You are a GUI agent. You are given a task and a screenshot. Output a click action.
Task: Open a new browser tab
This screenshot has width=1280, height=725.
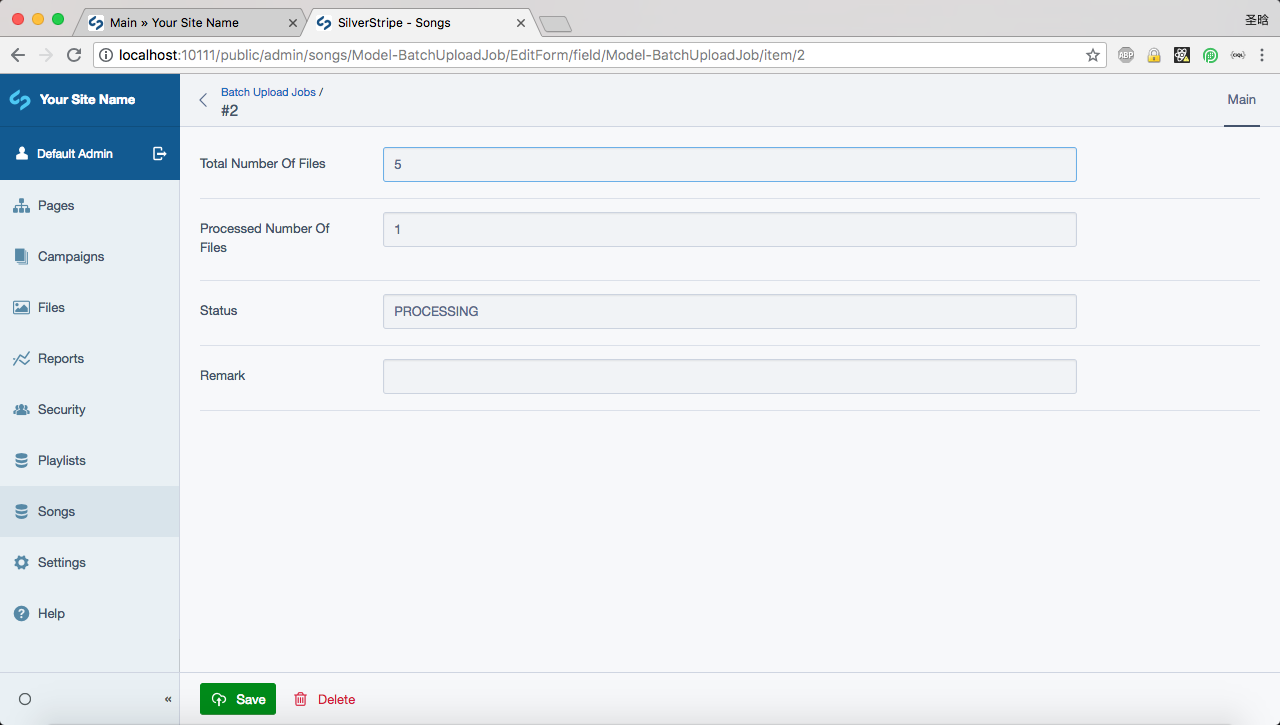click(x=555, y=24)
